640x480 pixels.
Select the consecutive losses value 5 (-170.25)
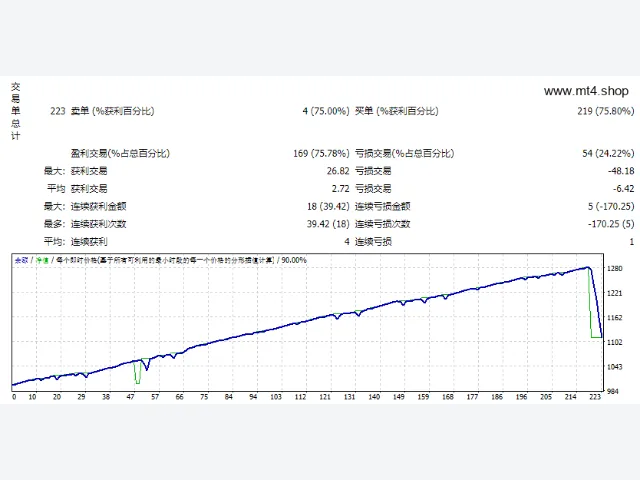pyautogui.click(x=611, y=207)
